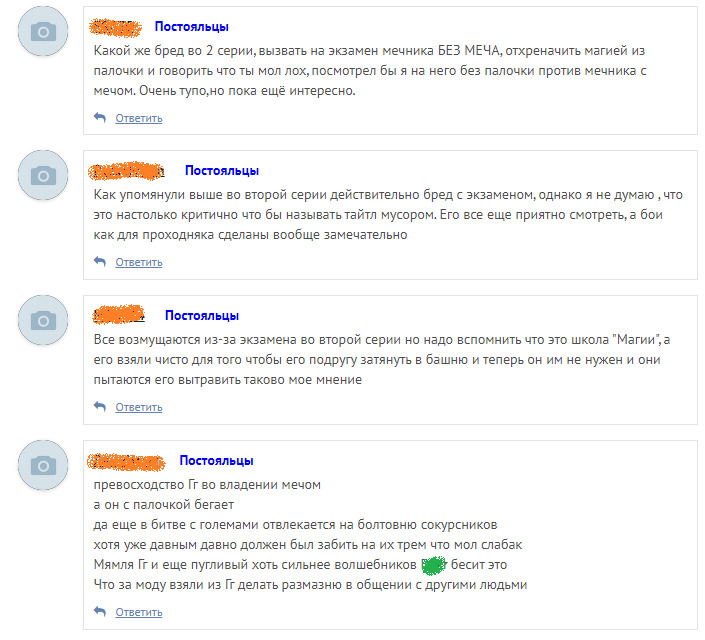This screenshot has width=705, height=640.
Task: Reply via "Ответить" under "Как упомянули выше" comment
Action: (138, 262)
